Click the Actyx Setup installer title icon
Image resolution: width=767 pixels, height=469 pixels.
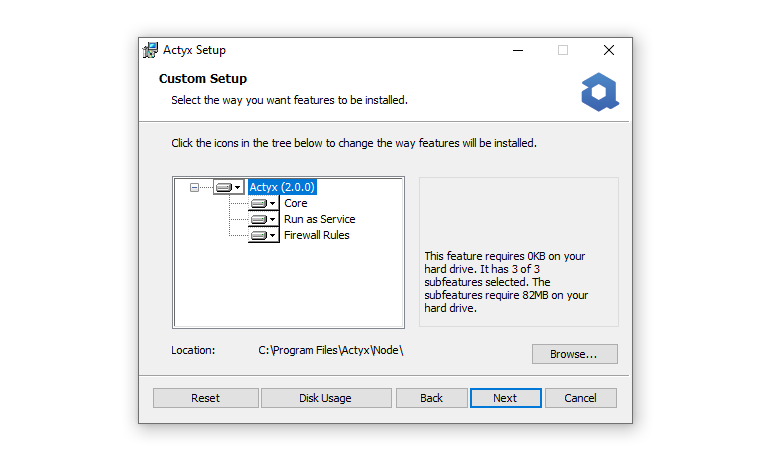tap(150, 50)
